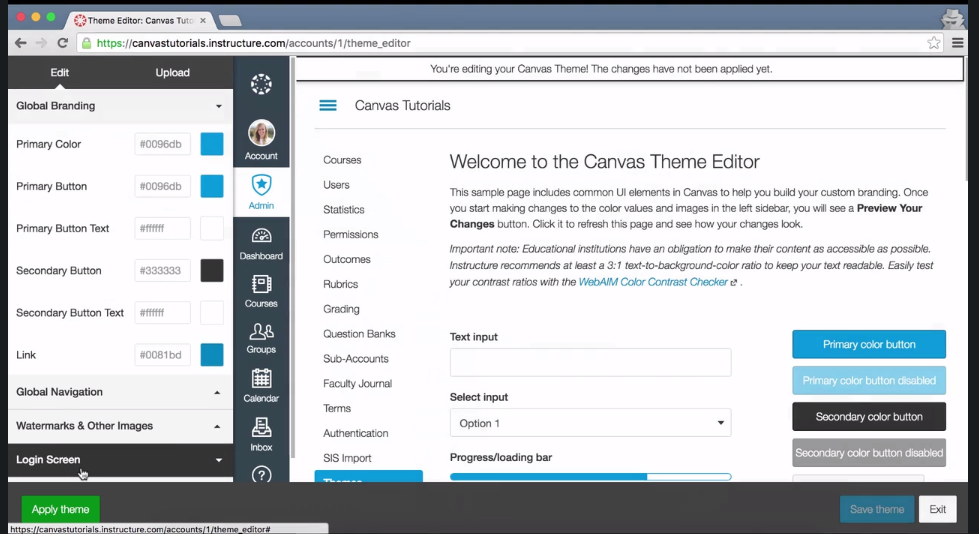979x534 pixels.
Task: Open Authentication in the account menu
Action: click(x=355, y=433)
